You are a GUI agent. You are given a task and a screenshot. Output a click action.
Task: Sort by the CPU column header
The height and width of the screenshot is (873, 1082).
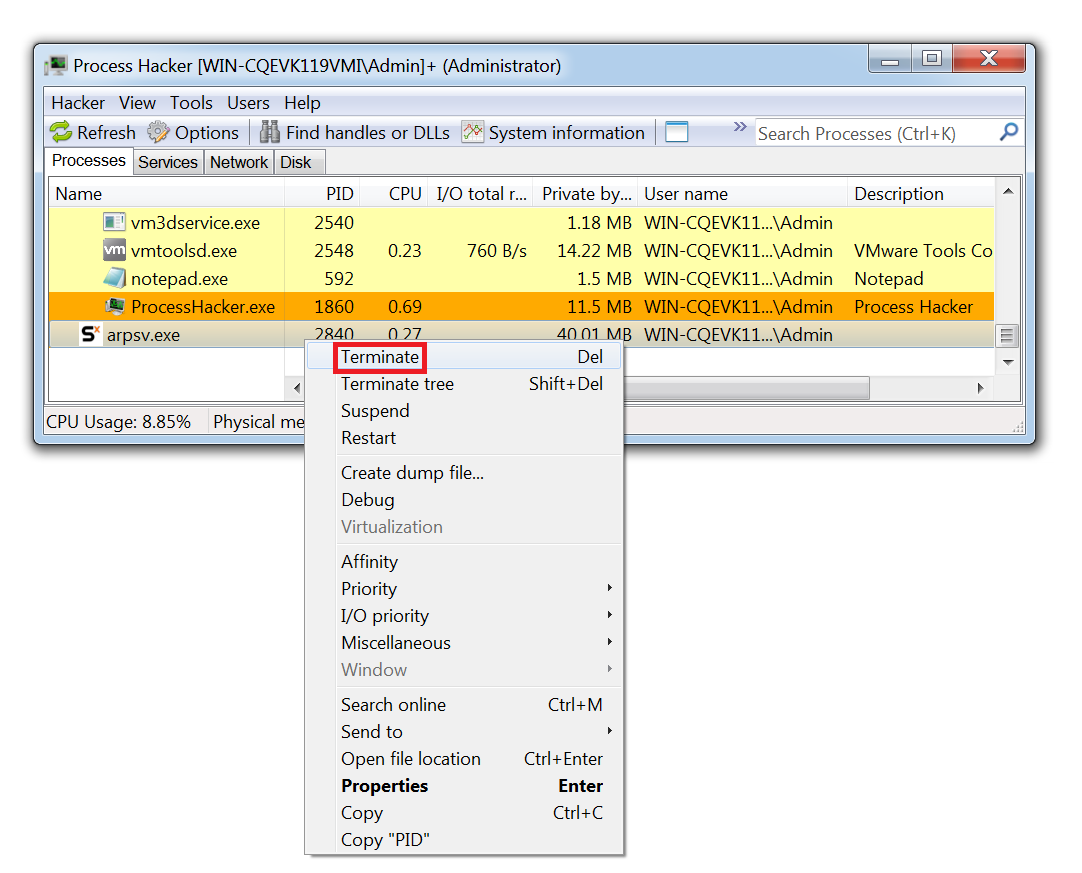[394, 194]
